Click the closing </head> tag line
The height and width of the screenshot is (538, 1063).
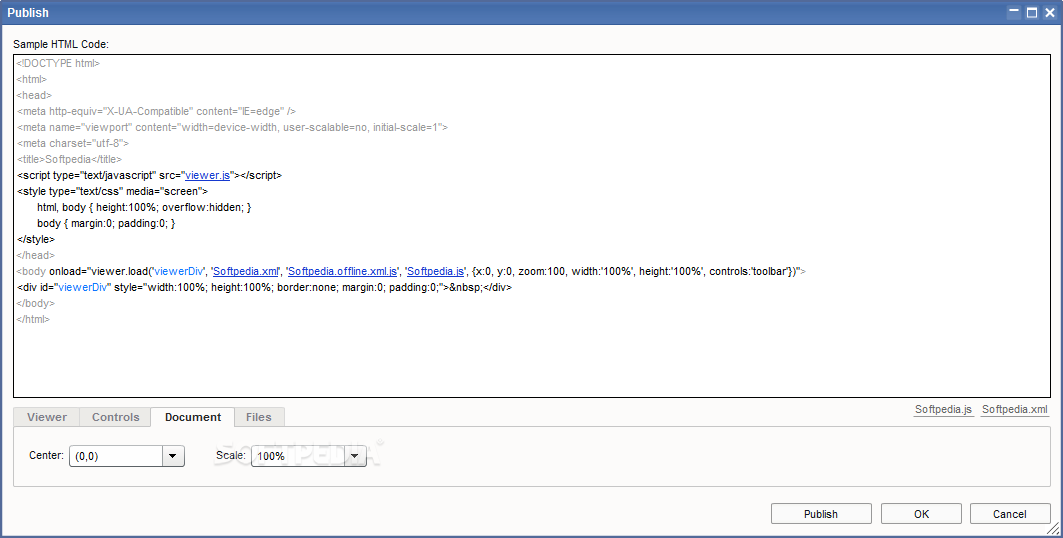36,255
